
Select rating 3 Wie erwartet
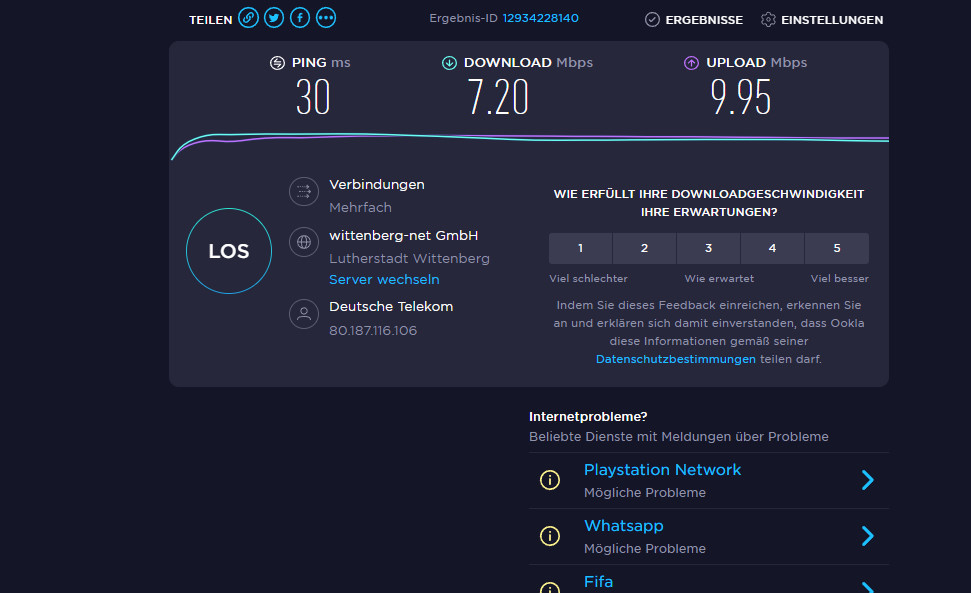708,248
